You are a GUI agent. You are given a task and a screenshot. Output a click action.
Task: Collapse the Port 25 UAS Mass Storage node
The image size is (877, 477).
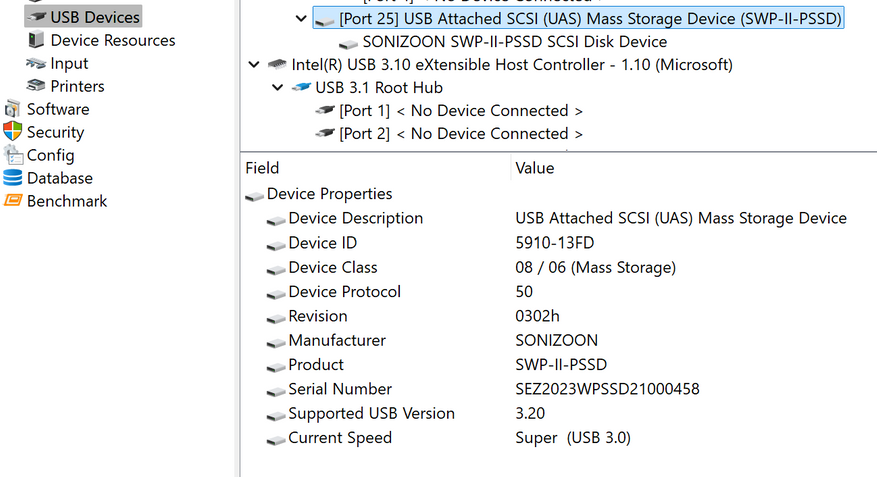302,18
